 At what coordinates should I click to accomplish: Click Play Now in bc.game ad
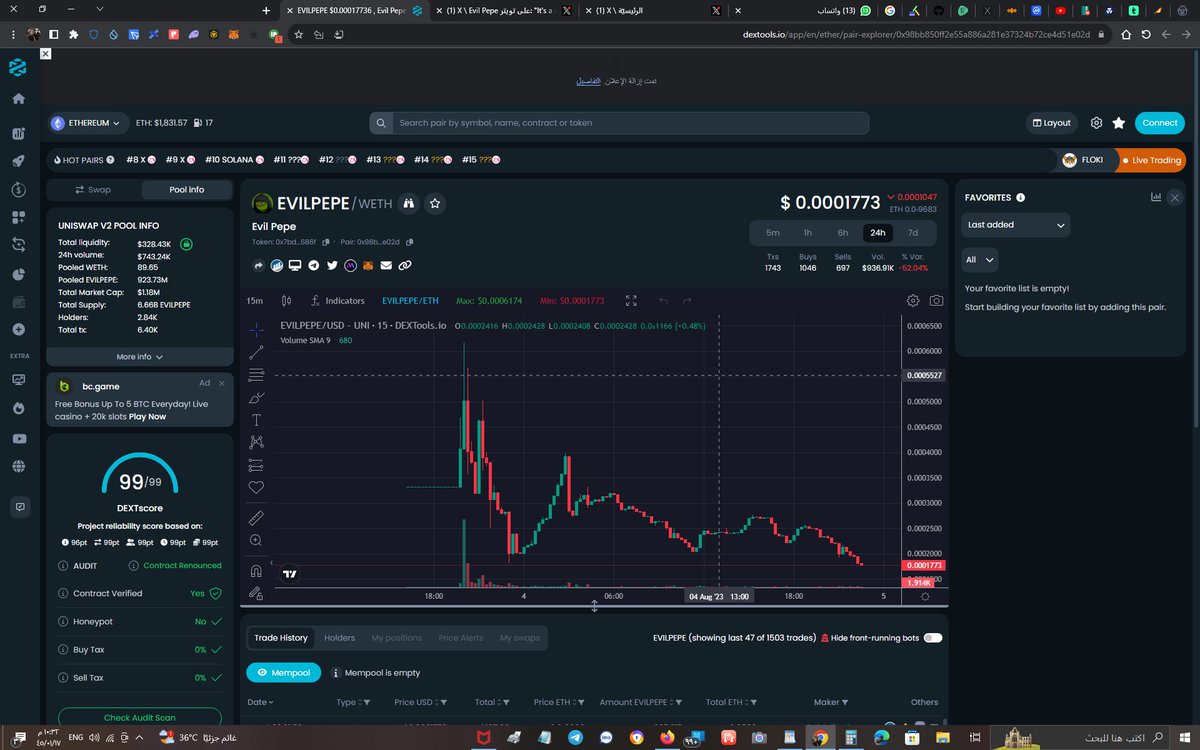click(x=147, y=416)
